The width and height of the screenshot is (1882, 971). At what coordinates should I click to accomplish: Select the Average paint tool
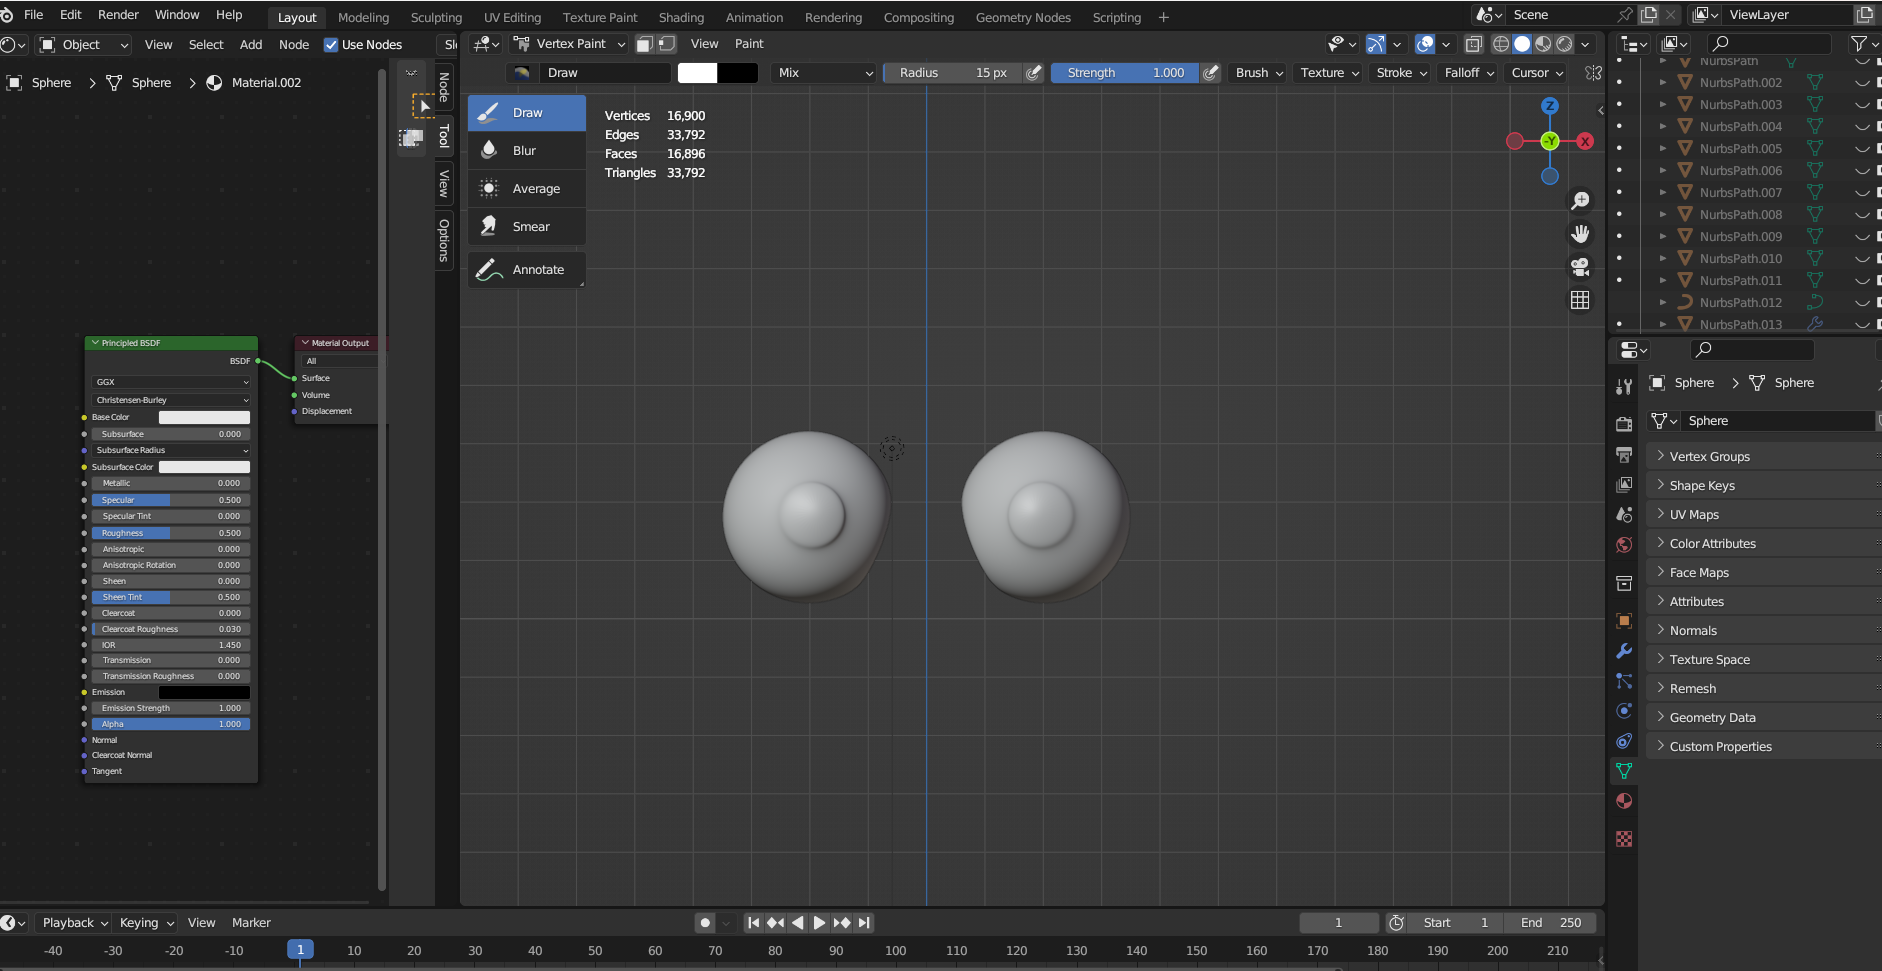527,189
